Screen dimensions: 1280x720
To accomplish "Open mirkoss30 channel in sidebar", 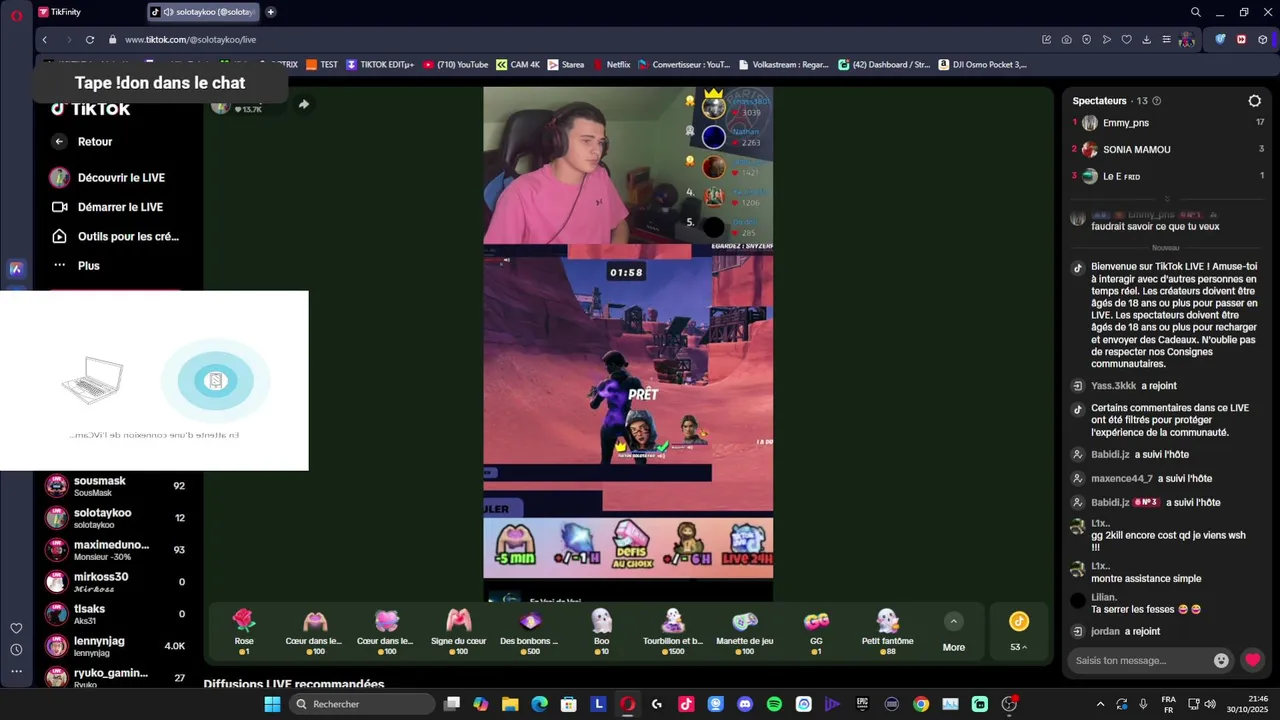I will [116, 582].
